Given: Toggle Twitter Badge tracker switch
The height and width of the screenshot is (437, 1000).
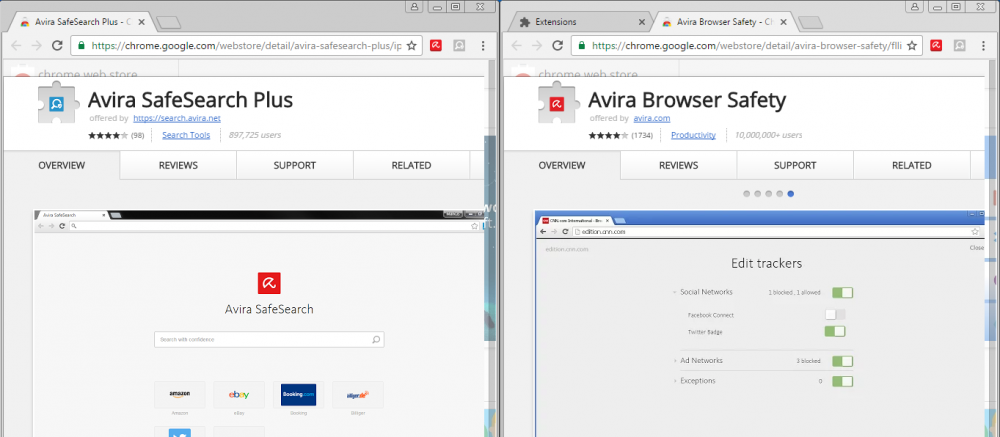Looking at the screenshot, I should (835, 332).
